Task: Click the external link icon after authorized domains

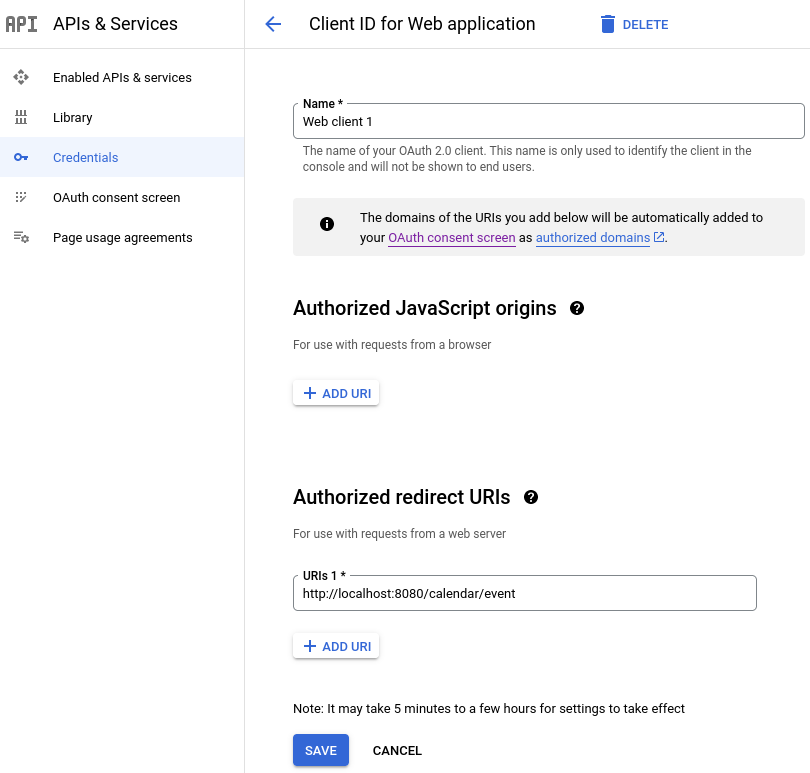Action: pyautogui.click(x=659, y=237)
